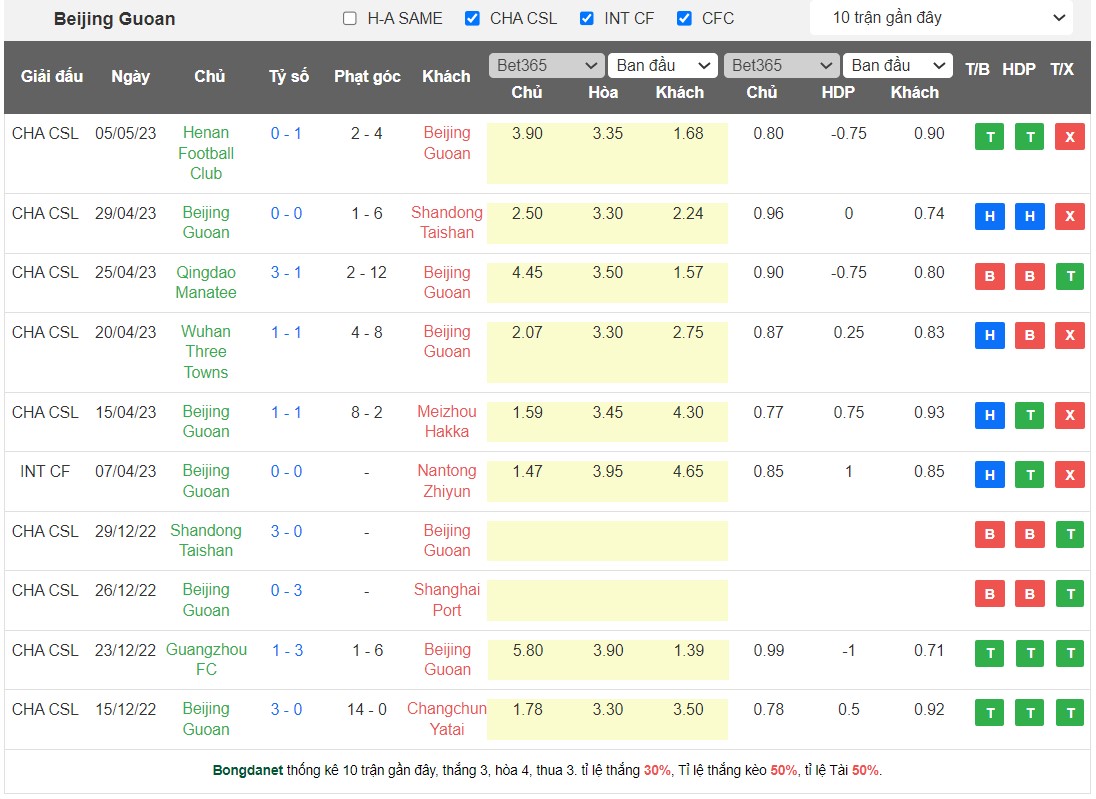Click the 'Phạt góc' column header

click(367, 76)
